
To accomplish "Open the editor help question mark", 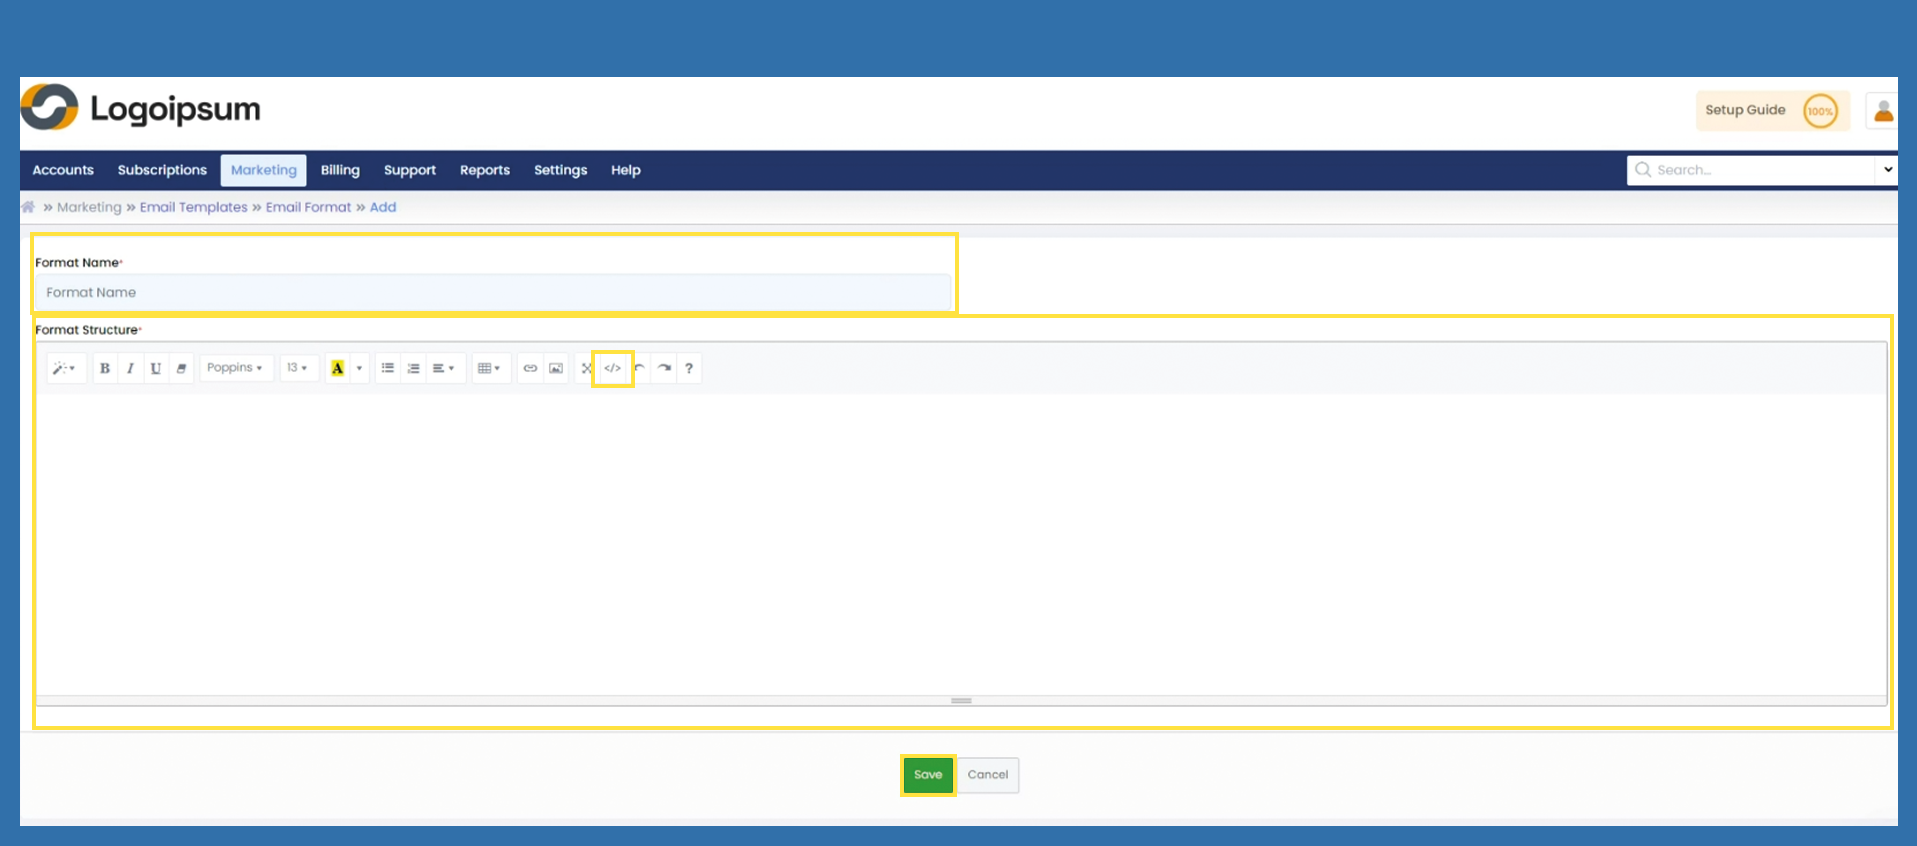I will tap(689, 368).
